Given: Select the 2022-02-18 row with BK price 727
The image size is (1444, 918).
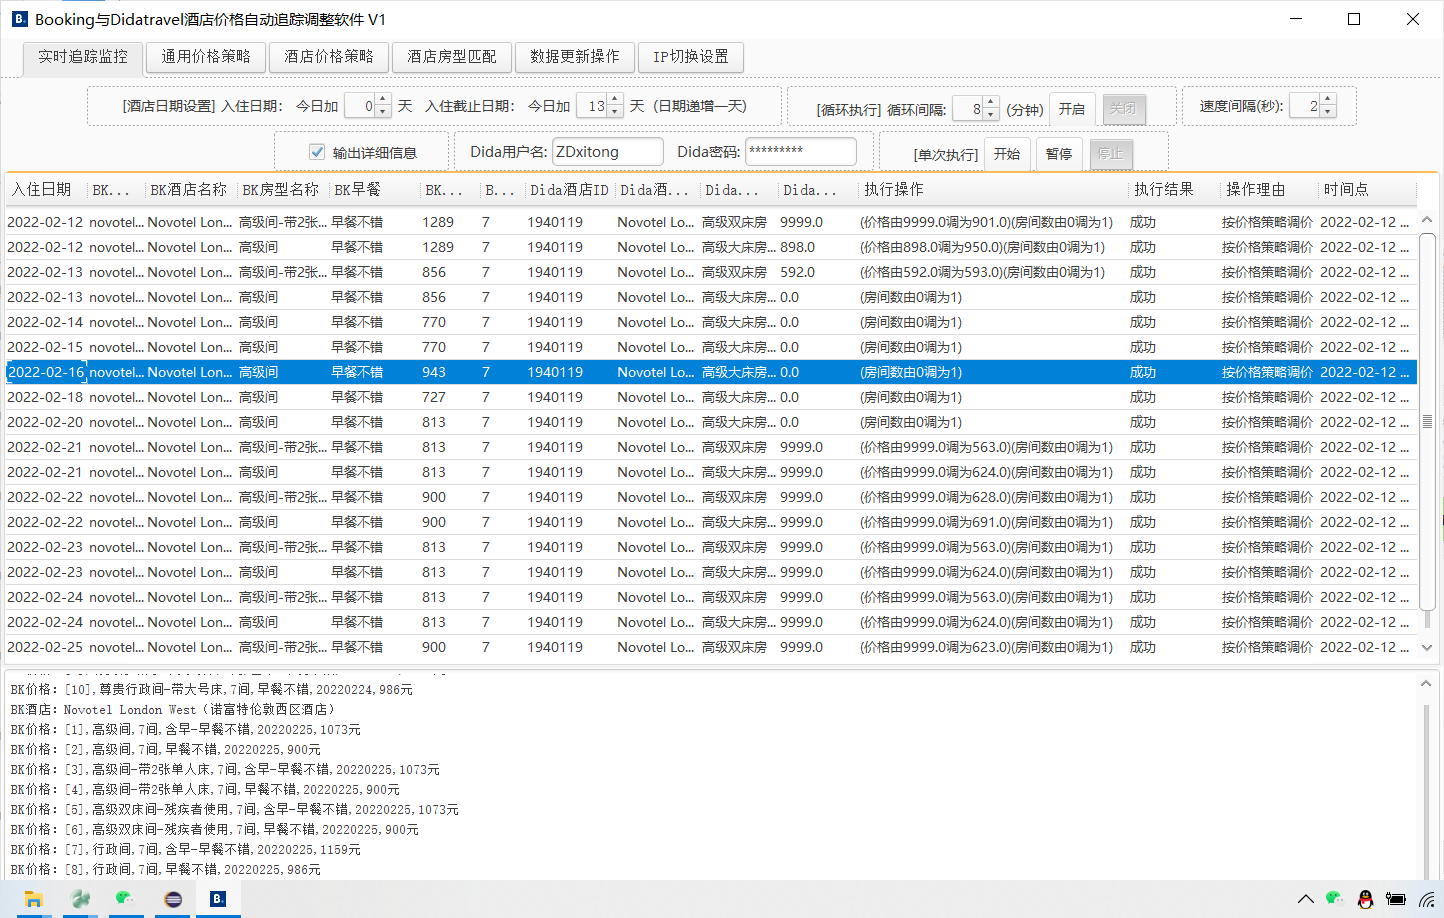Looking at the screenshot, I should pos(711,397).
